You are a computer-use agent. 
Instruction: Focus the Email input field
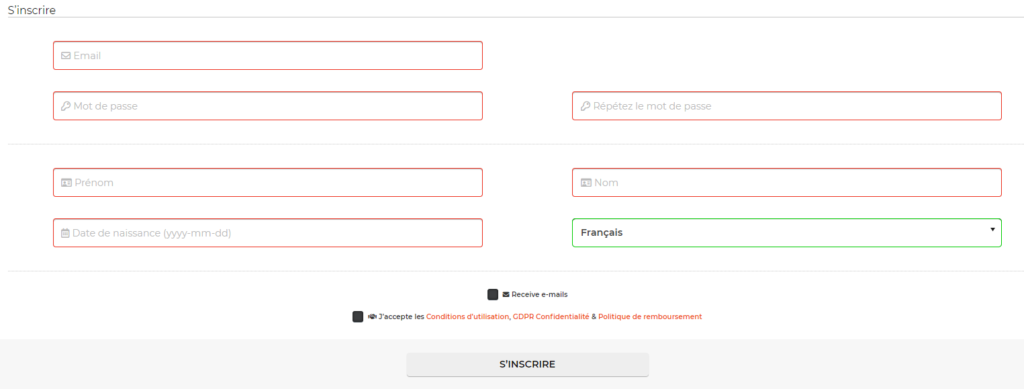[268, 55]
